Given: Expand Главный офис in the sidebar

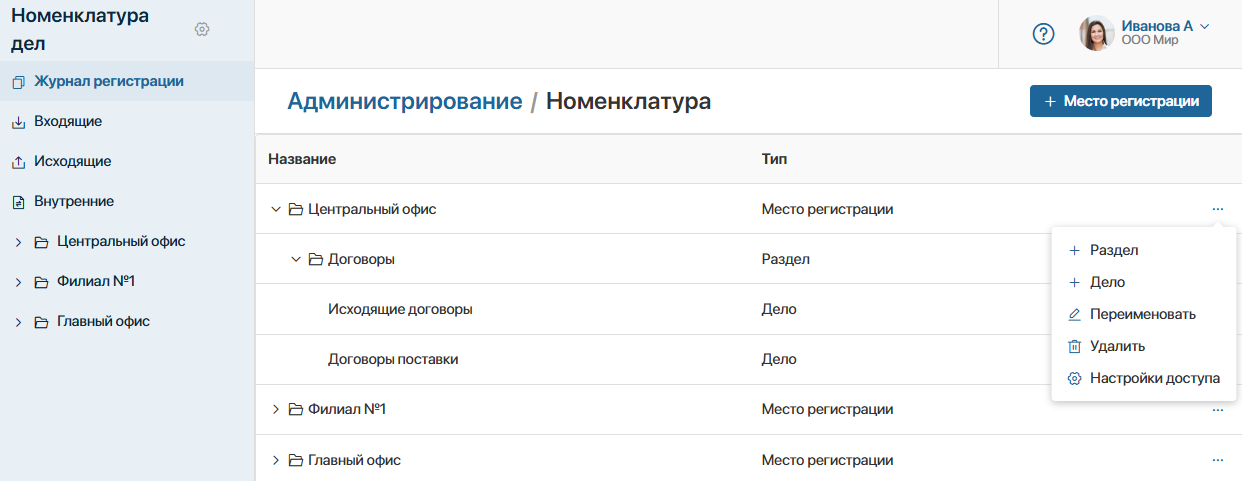Looking at the screenshot, I should (x=18, y=322).
